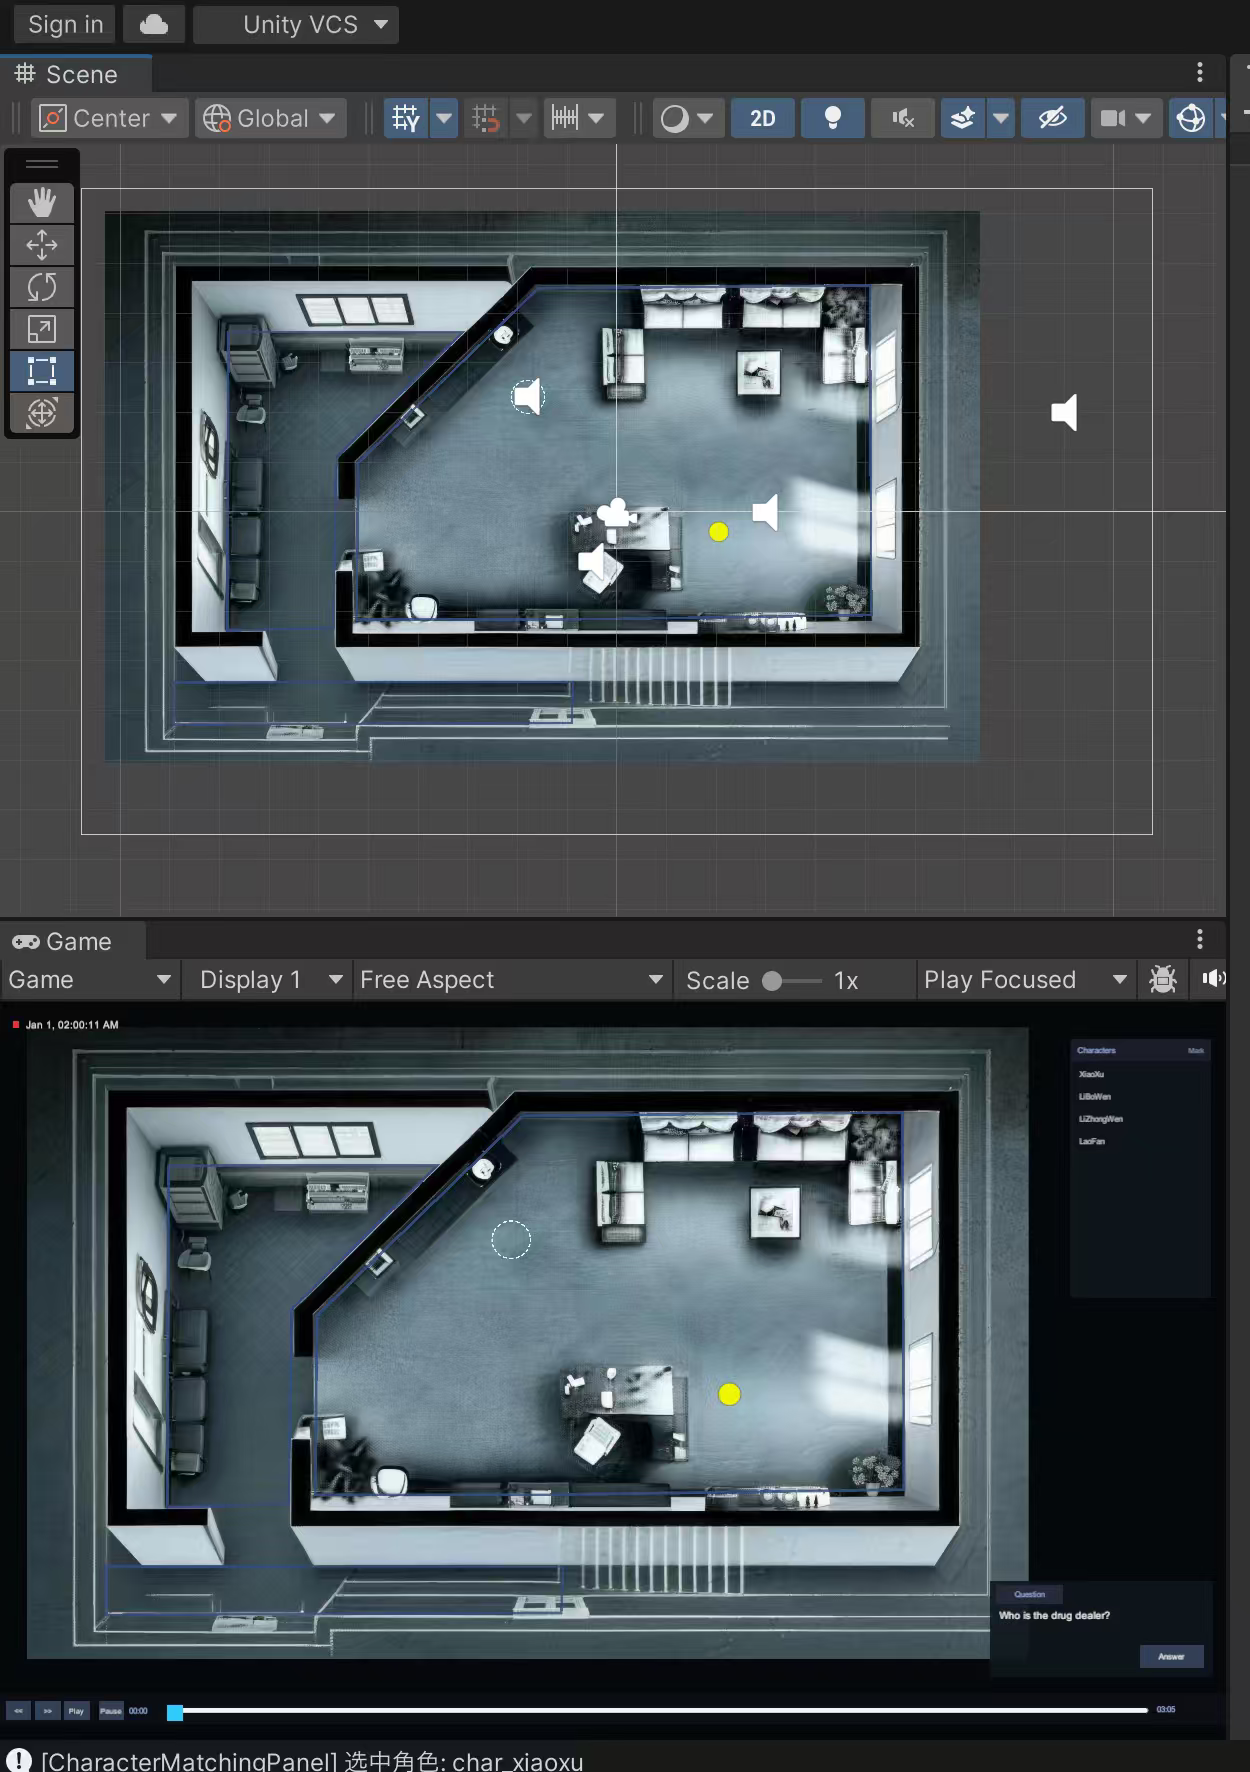1250x1772 pixels.
Task: Expand the Center pivot dropdown
Action: tap(108, 118)
